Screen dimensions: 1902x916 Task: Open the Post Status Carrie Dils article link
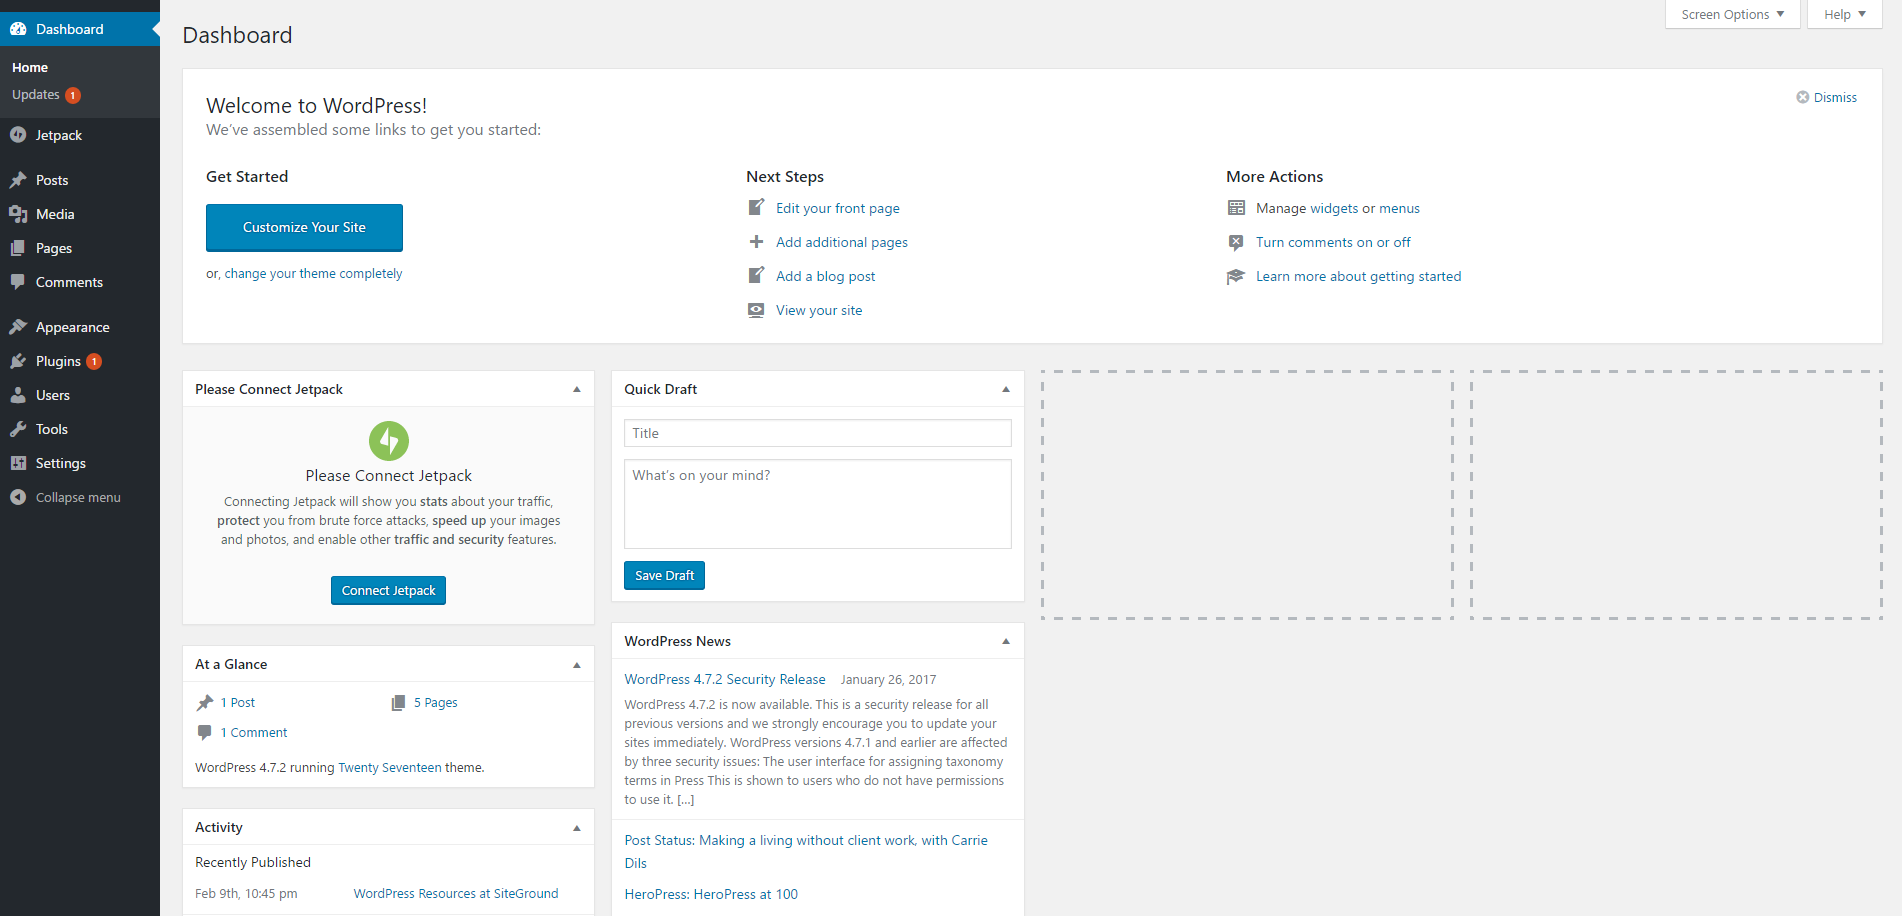click(x=806, y=851)
